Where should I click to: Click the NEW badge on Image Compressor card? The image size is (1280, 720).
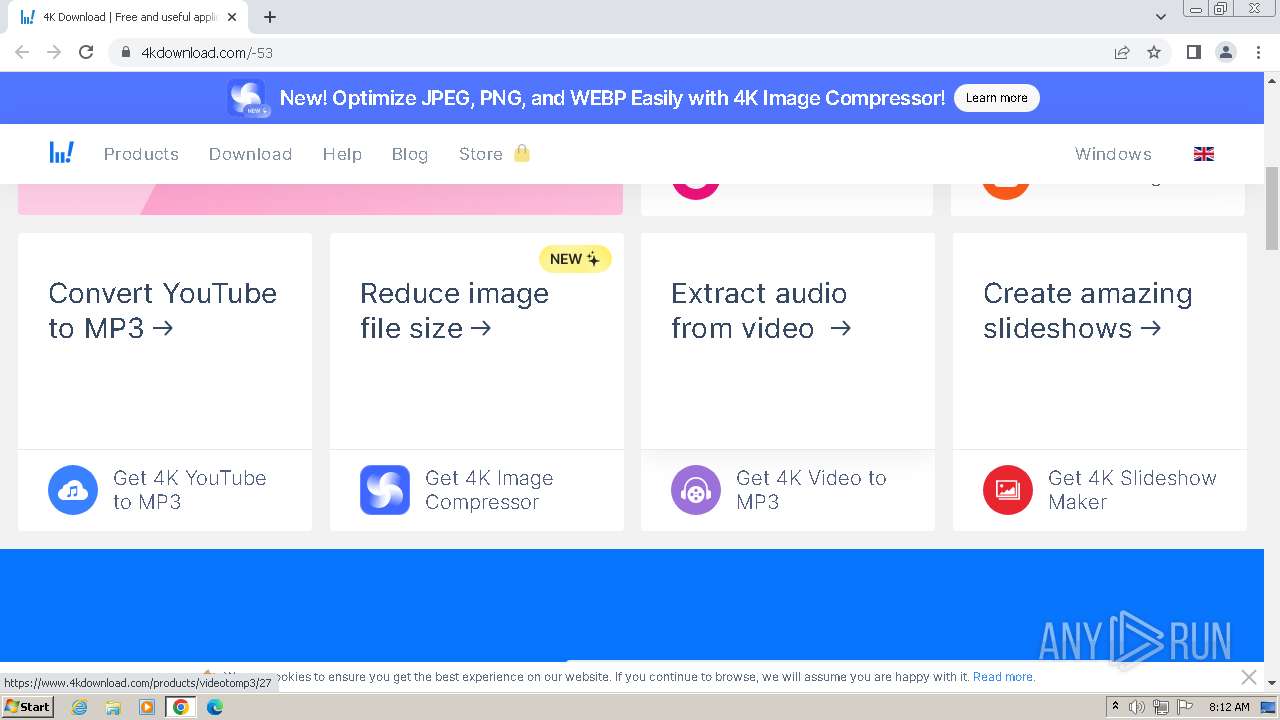coord(575,259)
